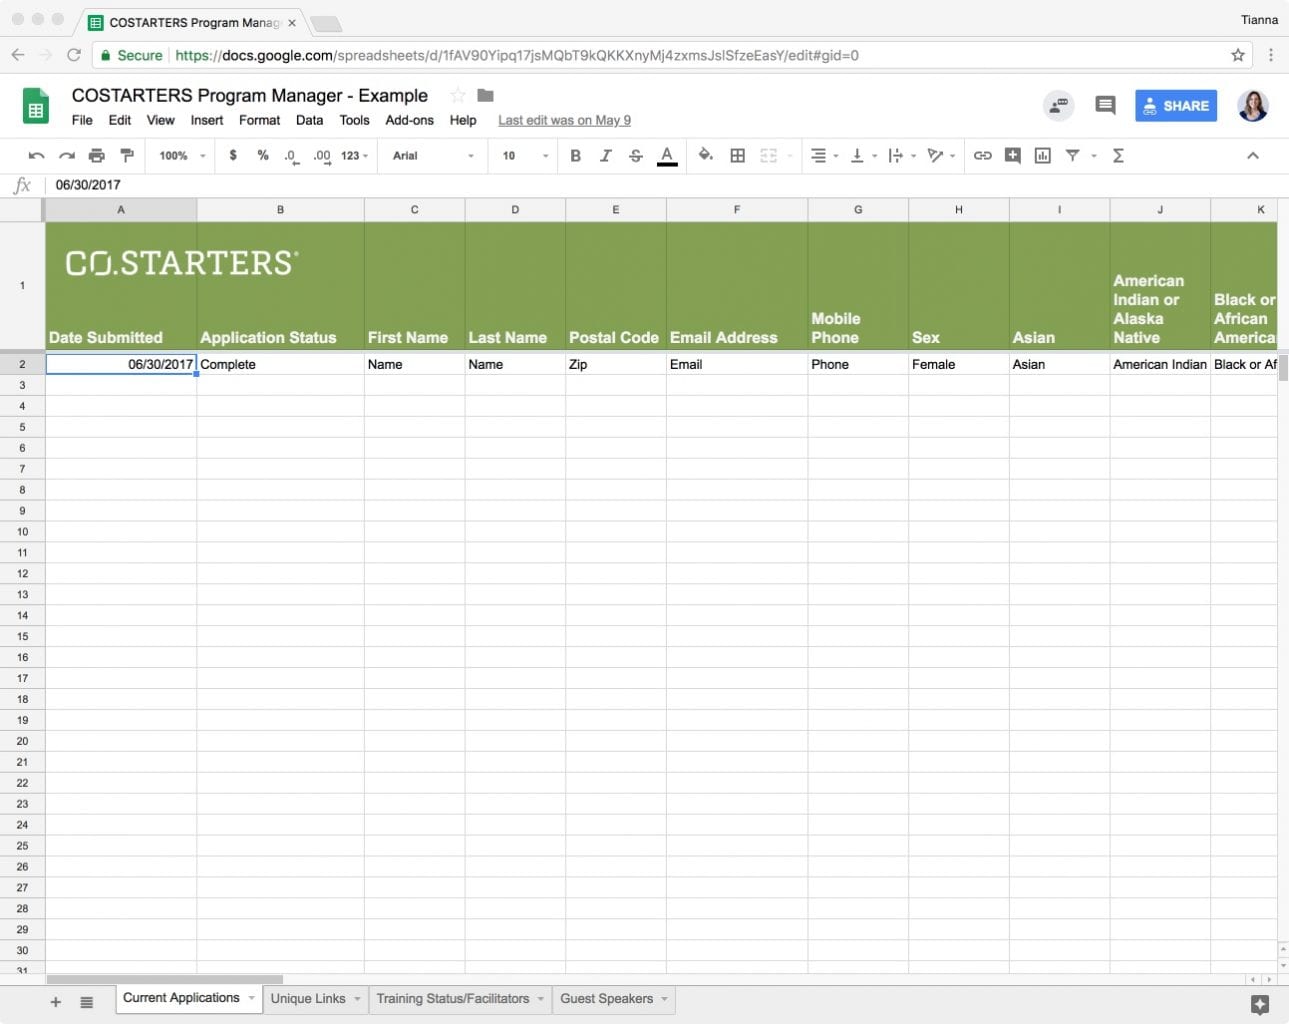Viewport: 1289px width, 1024px height.
Task: Open vertical align dropdown
Action: point(861,156)
